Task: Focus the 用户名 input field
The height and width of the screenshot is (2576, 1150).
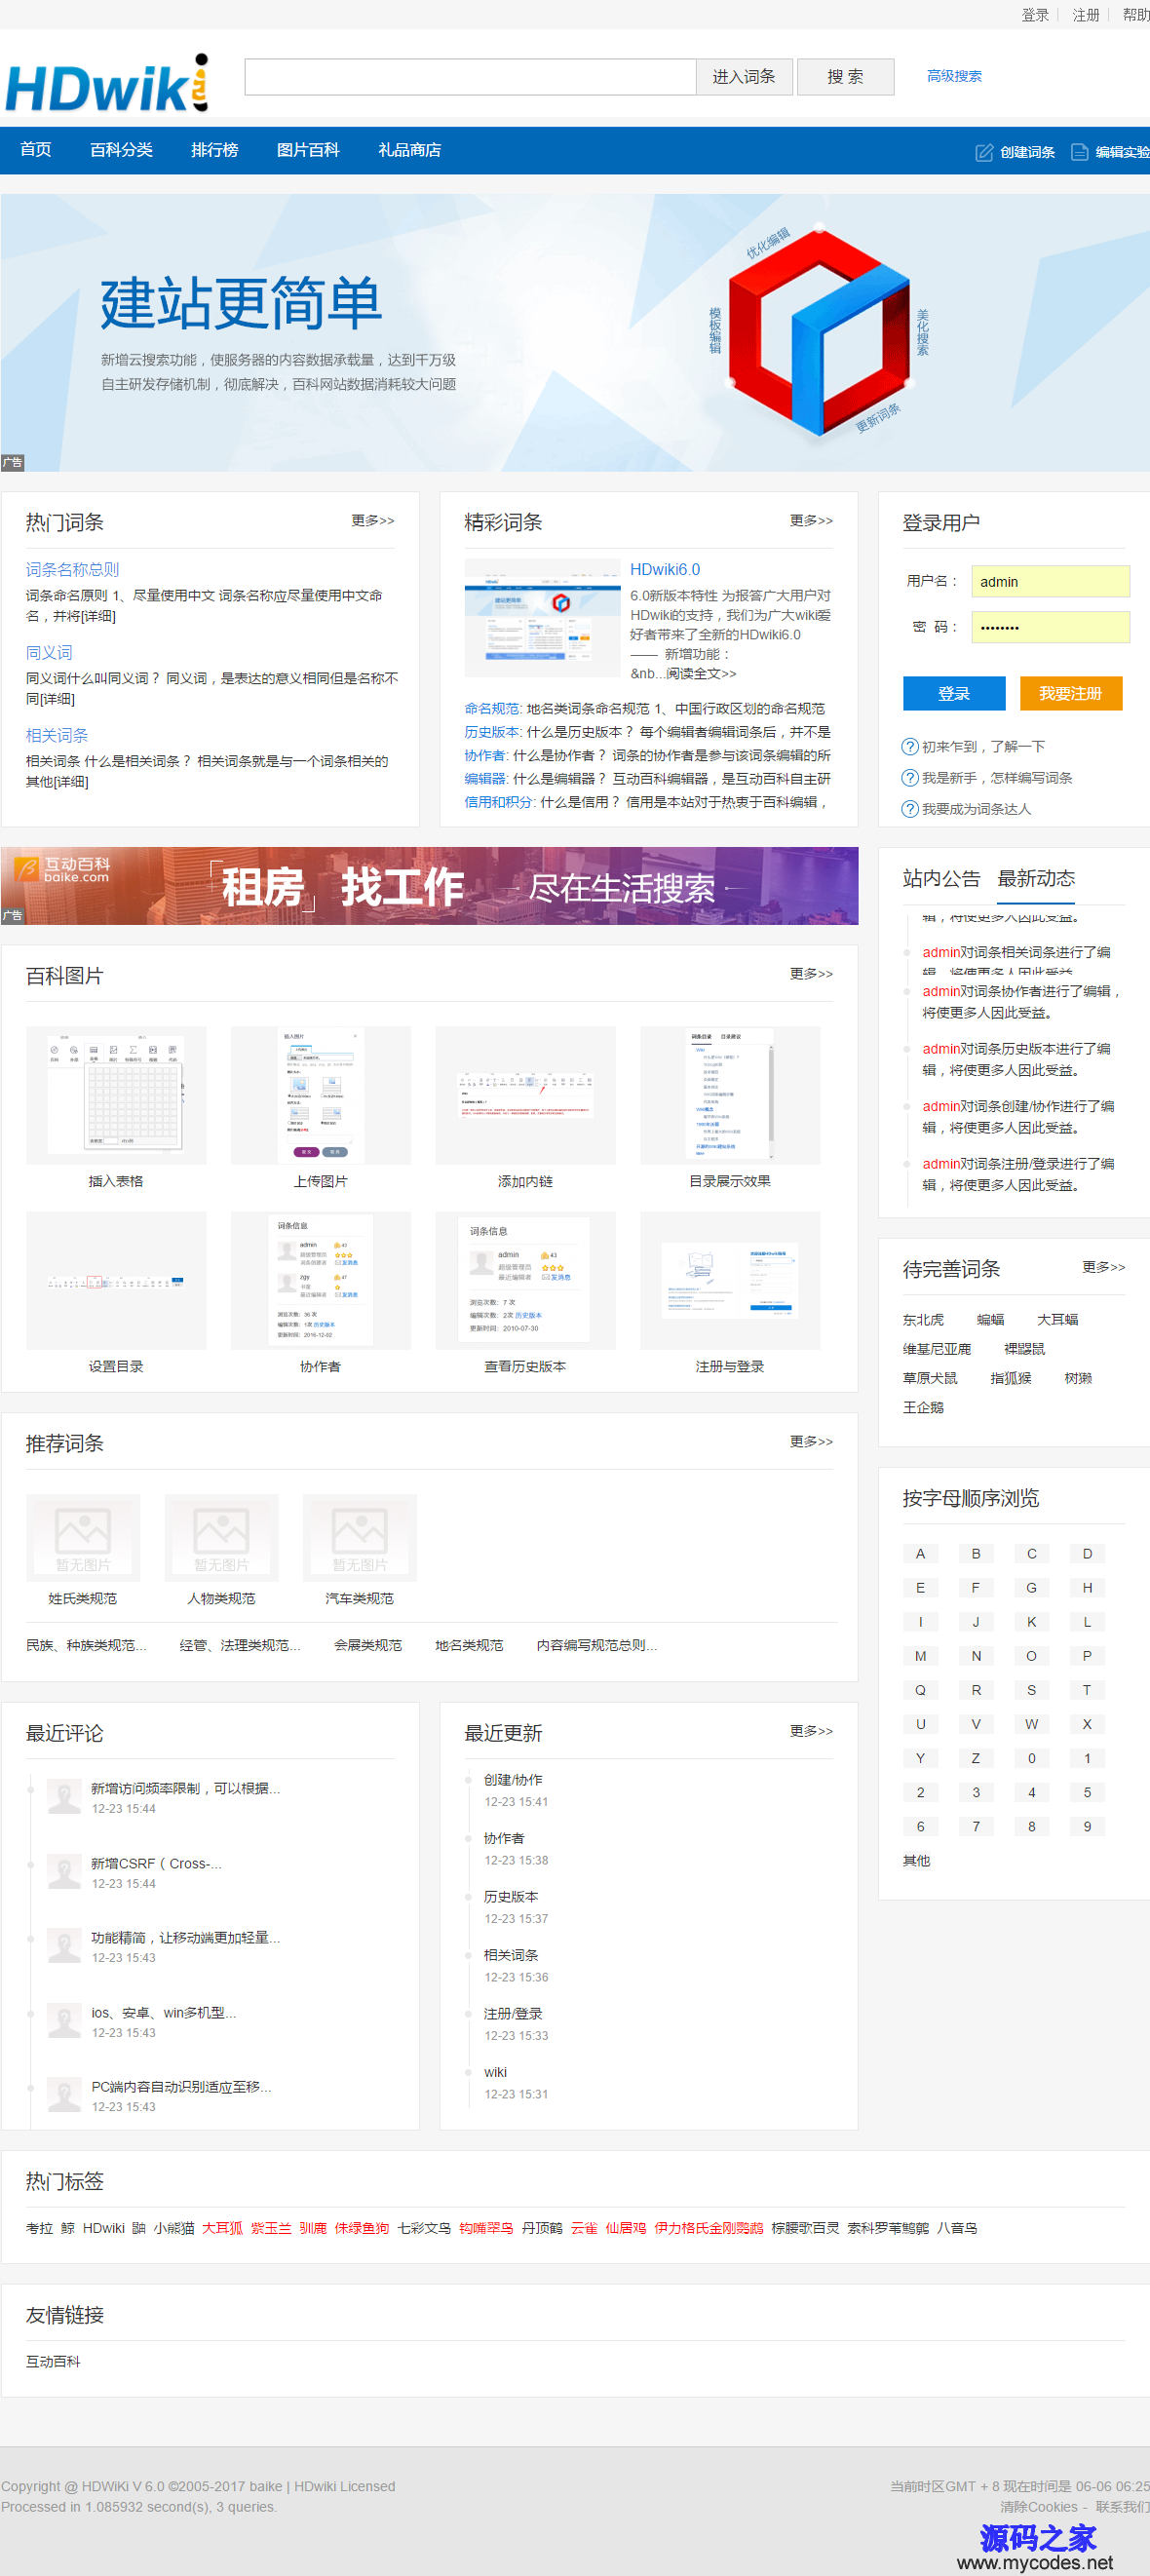Action: click(1051, 581)
